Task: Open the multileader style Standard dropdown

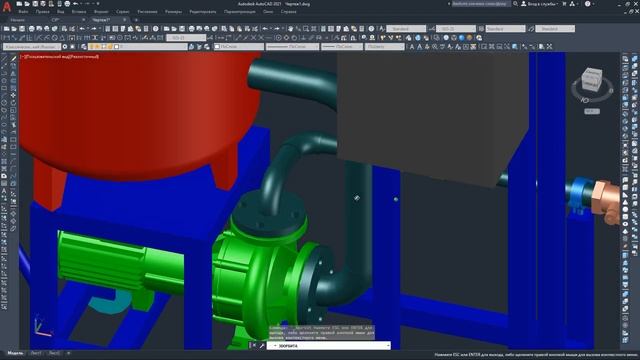Action: click(x=555, y=29)
